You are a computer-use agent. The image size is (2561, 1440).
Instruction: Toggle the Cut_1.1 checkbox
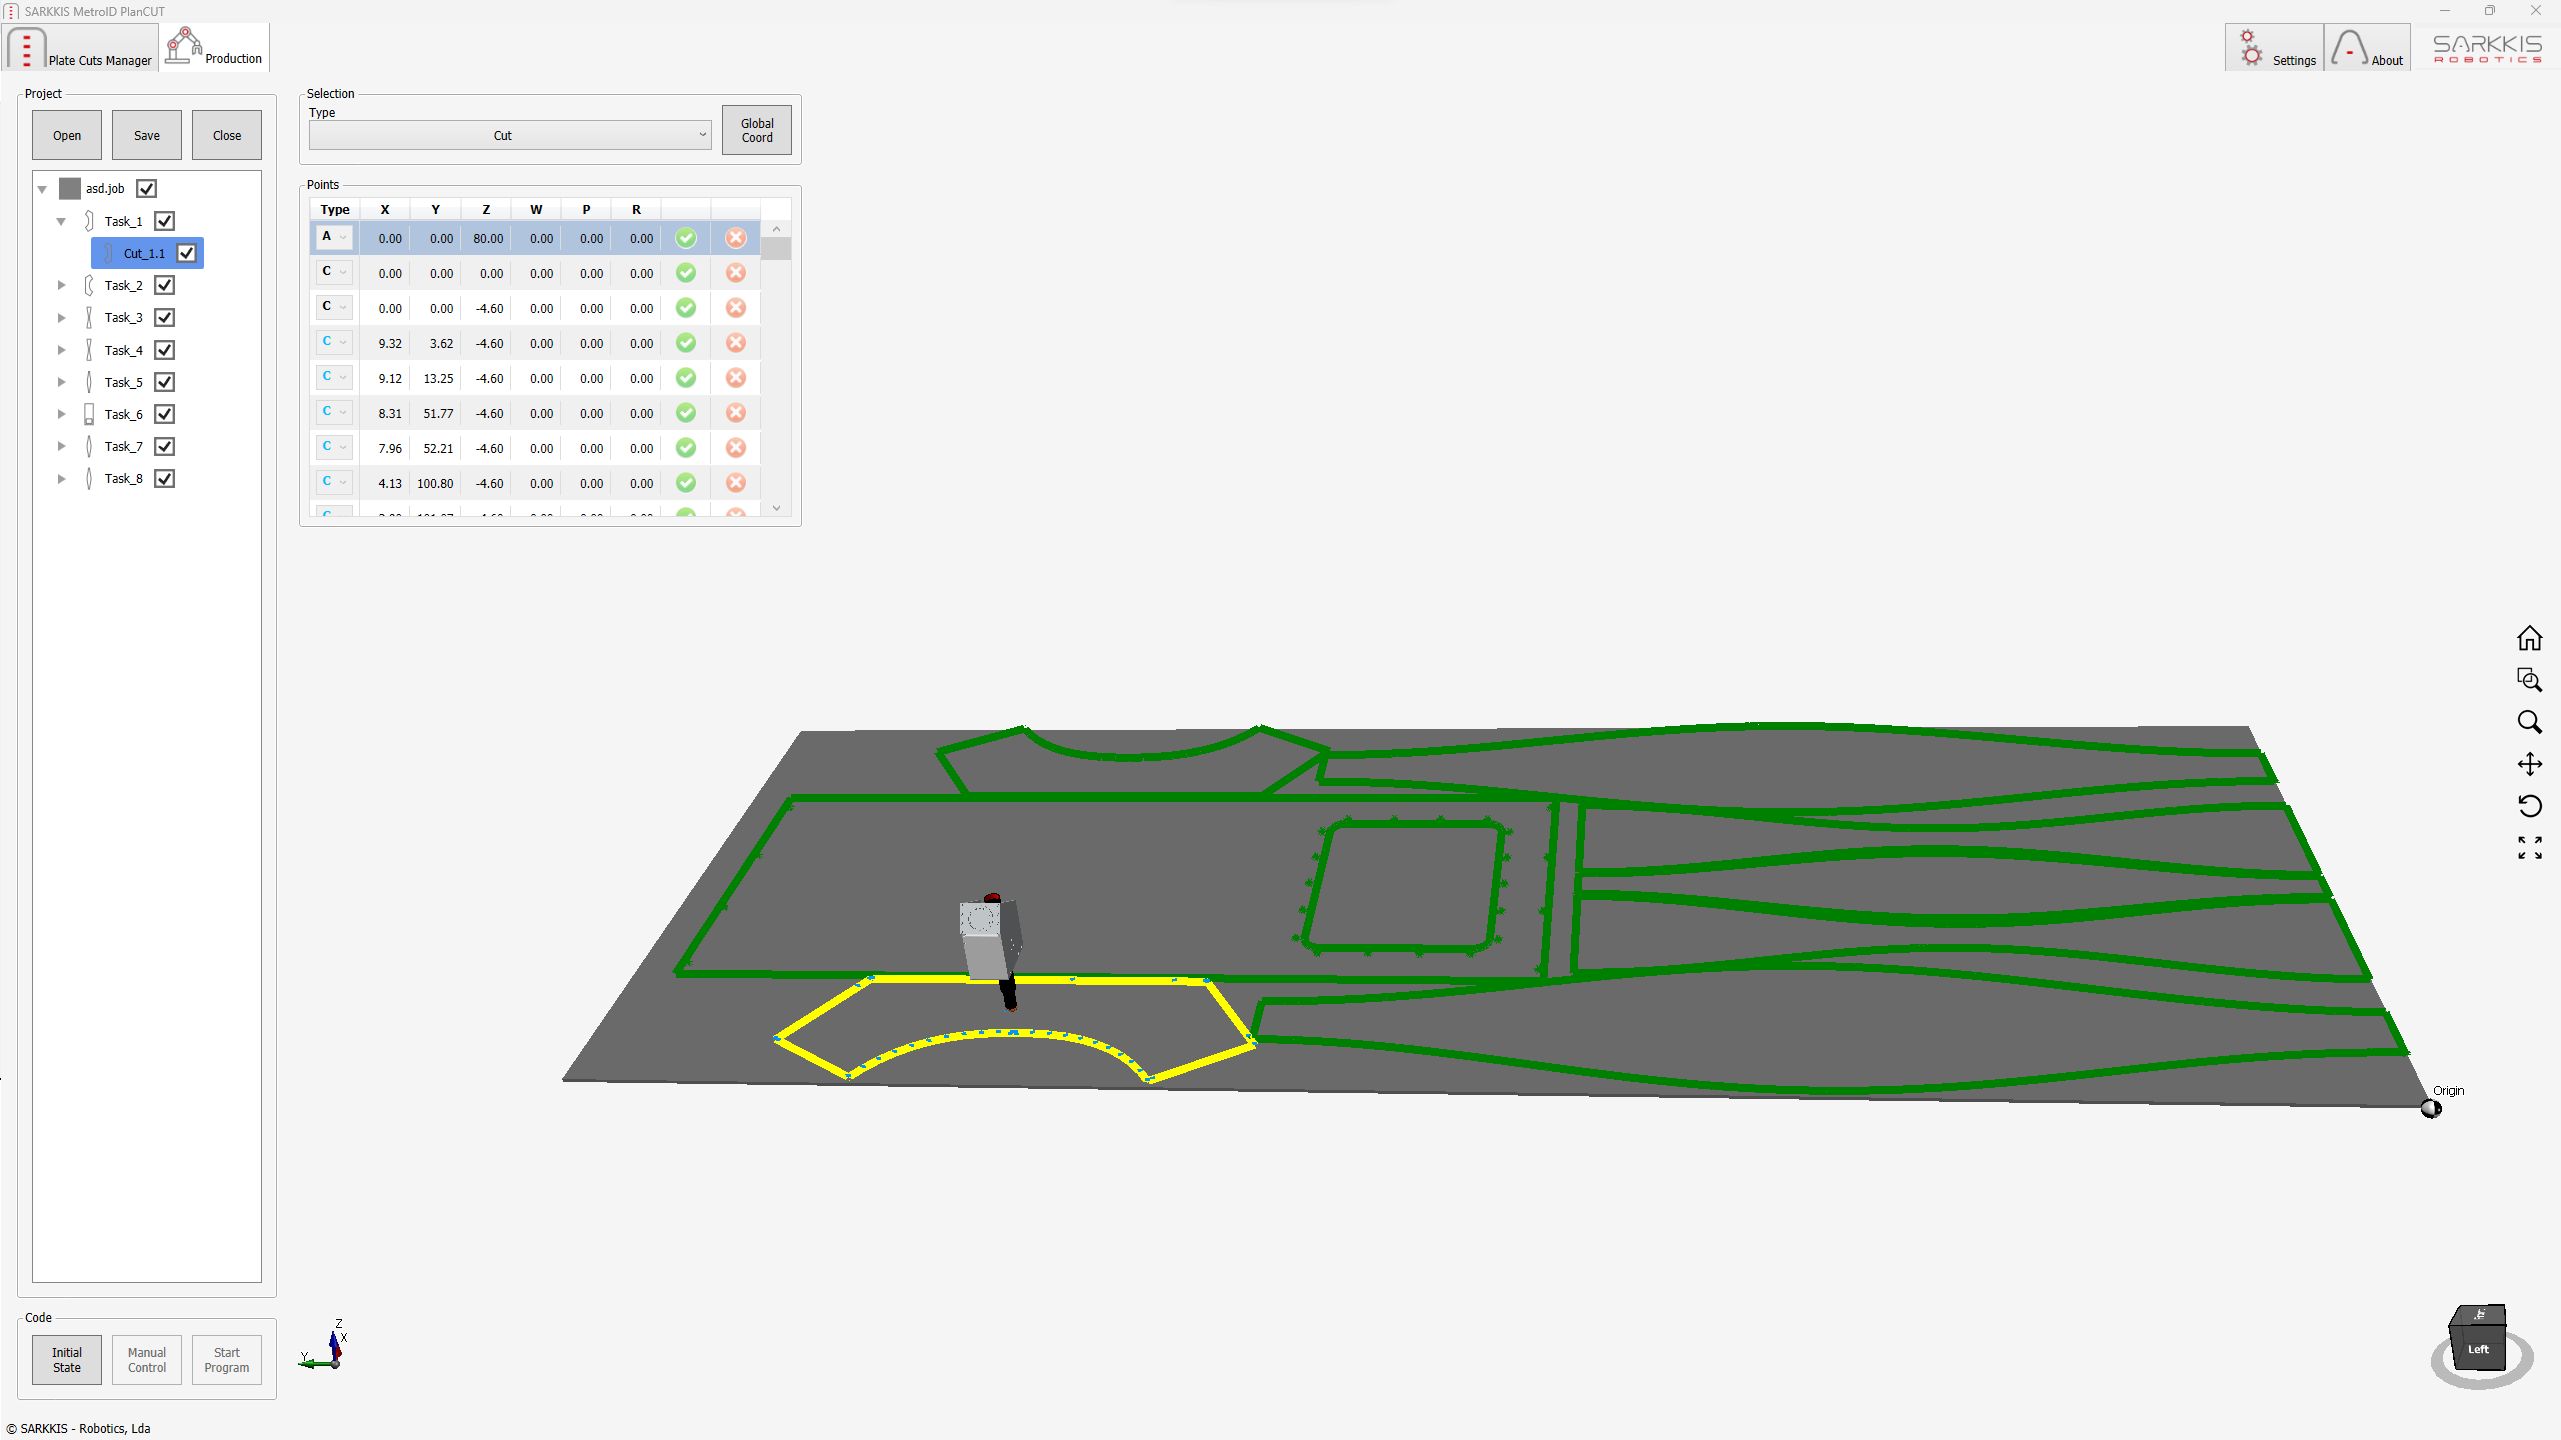point(187,253)
